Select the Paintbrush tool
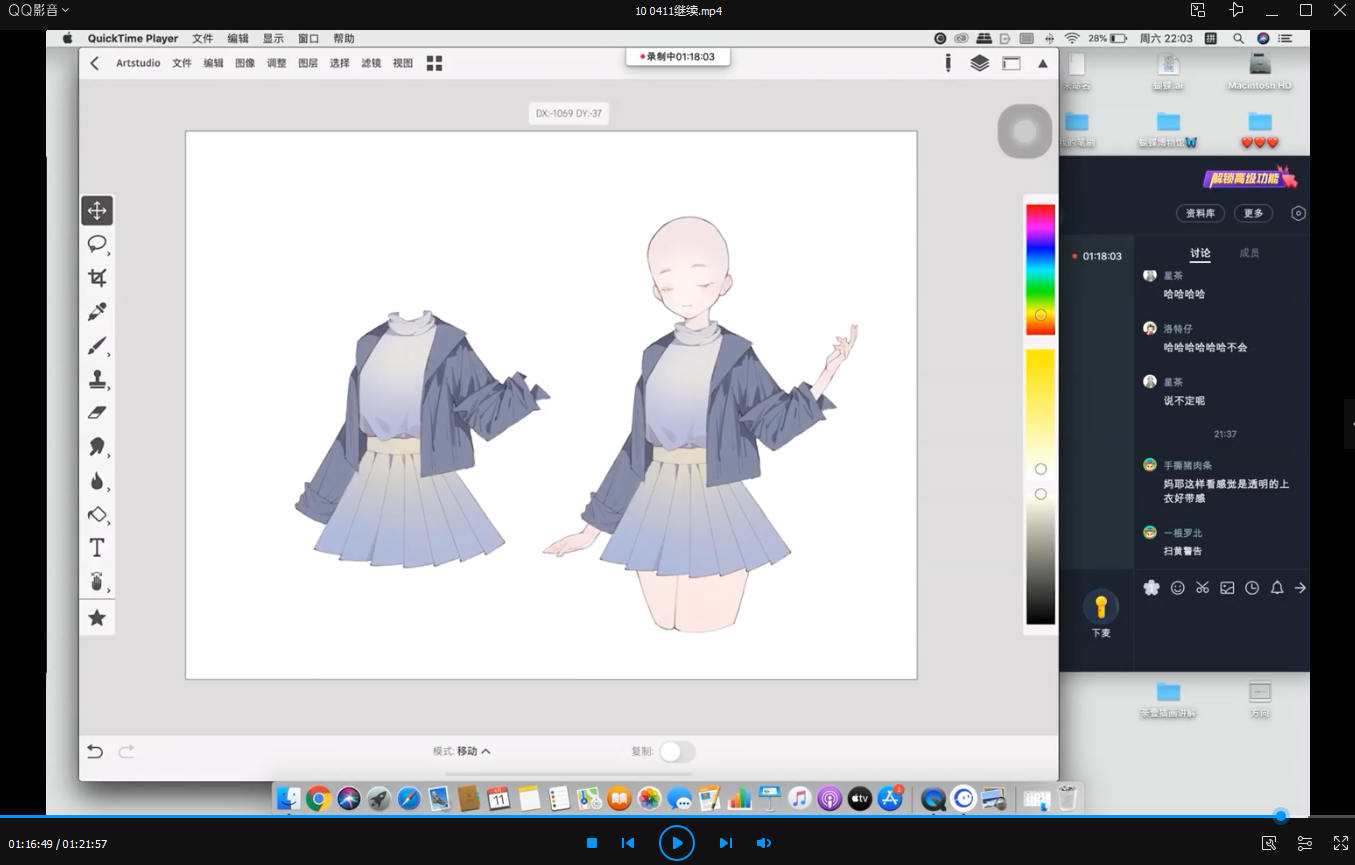The height and width of the screenshot is (865, 1355). pyautogui.click(x=97, y=346)
